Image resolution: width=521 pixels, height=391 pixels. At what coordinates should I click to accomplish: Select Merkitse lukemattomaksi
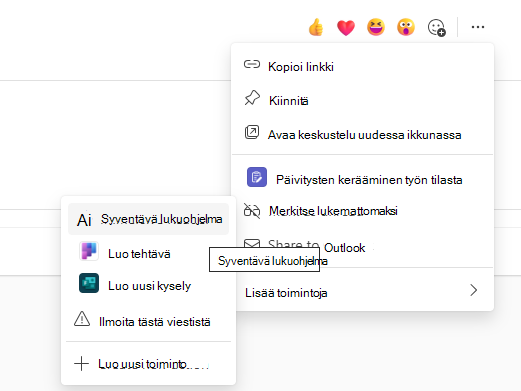click(362, 211)
